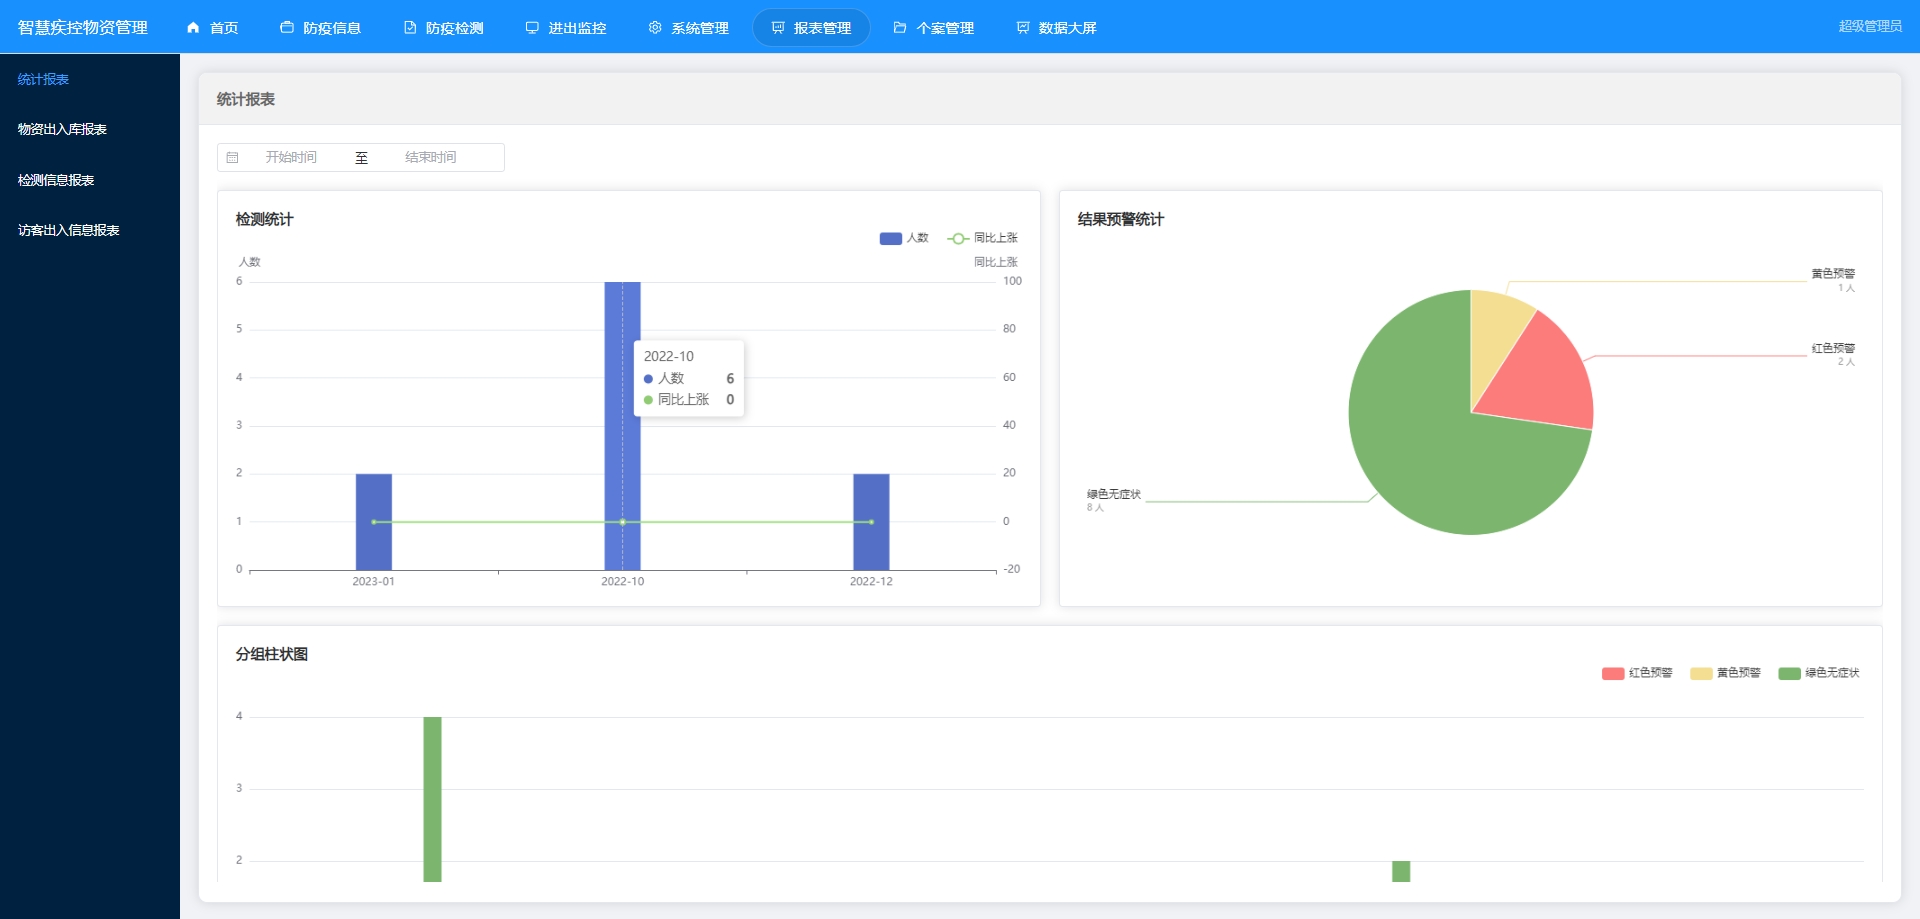The width and height of the screenshot is (1920, 919).
Task: Toggle 红色预警 legend in grouped bar chart
Action: [x=1637, y=673]
